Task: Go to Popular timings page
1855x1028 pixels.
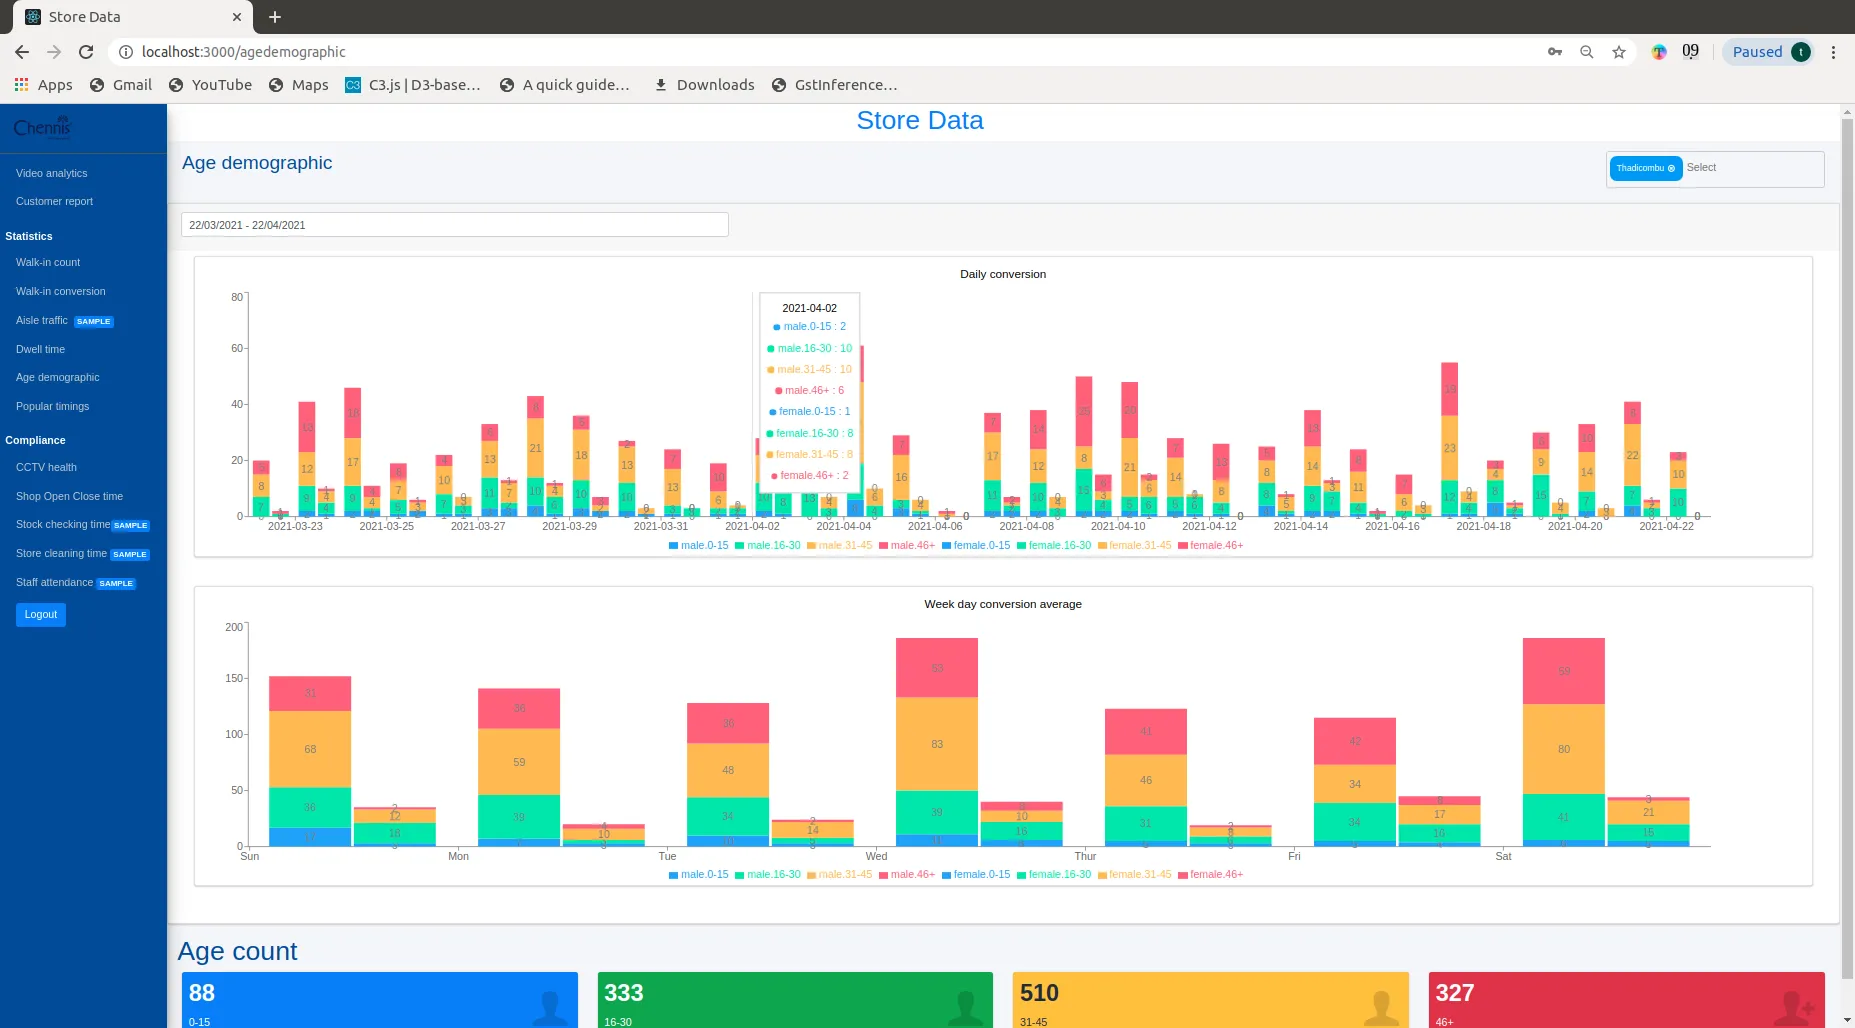Action: tap(52, 407)
